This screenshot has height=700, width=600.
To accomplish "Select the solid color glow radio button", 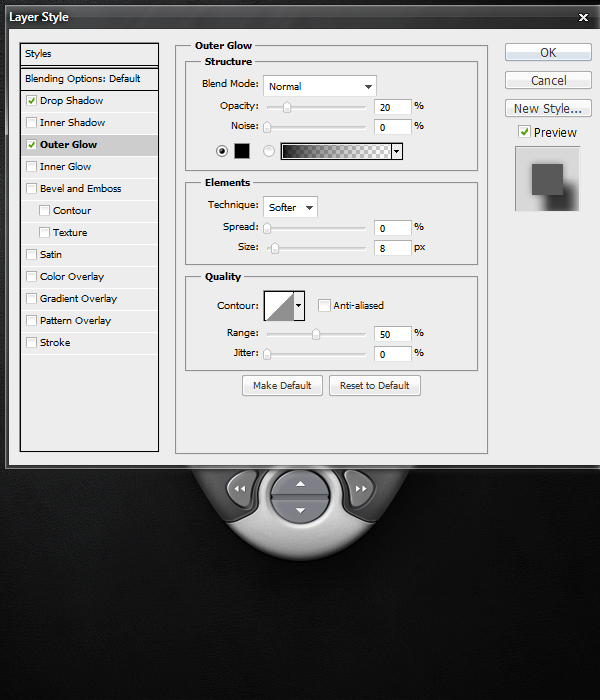I will coord(222,151).
